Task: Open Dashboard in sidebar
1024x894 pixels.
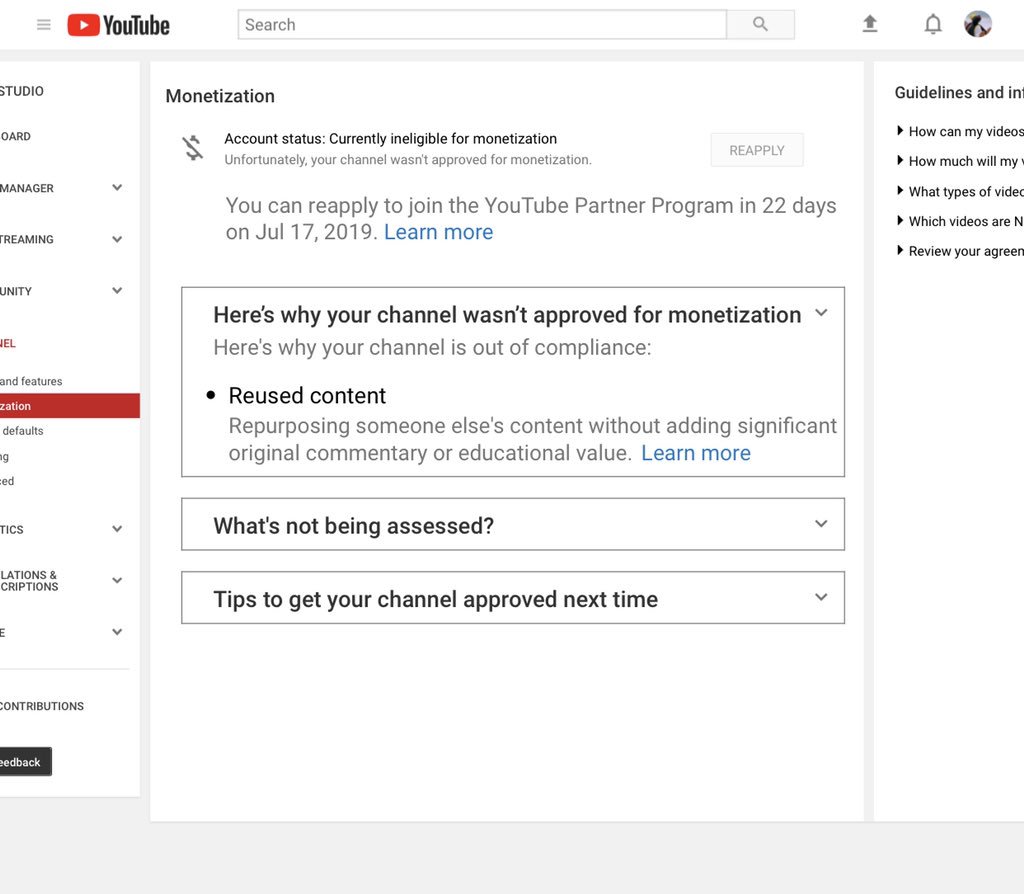Action: pos(16,136)
